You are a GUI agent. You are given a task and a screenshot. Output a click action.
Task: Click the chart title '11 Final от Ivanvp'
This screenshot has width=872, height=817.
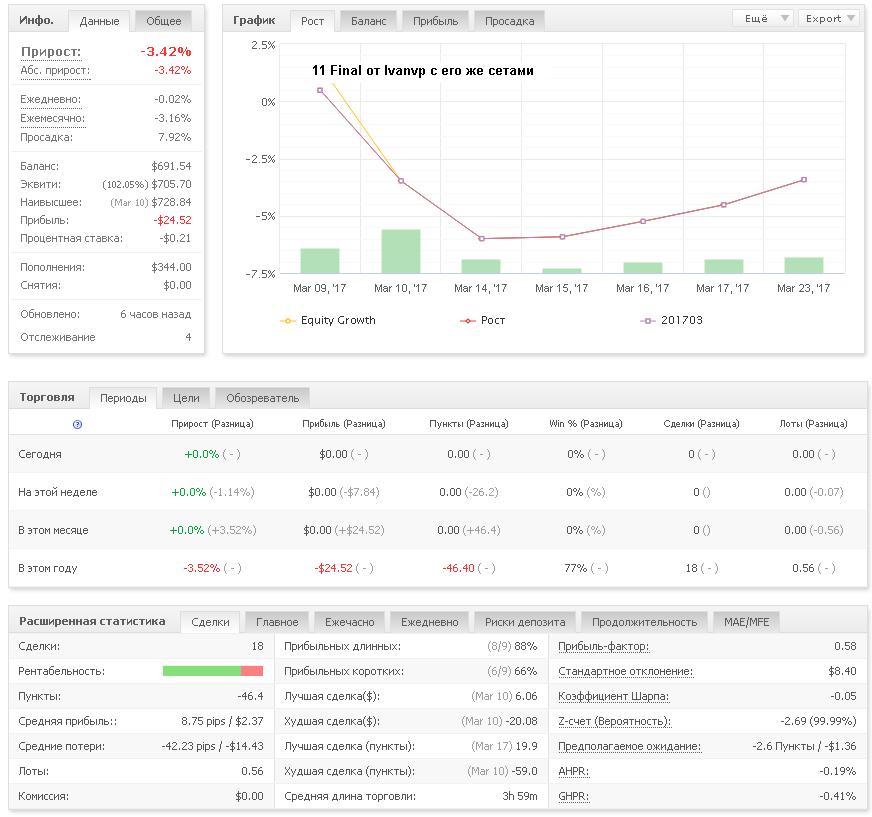click(422, 71)
